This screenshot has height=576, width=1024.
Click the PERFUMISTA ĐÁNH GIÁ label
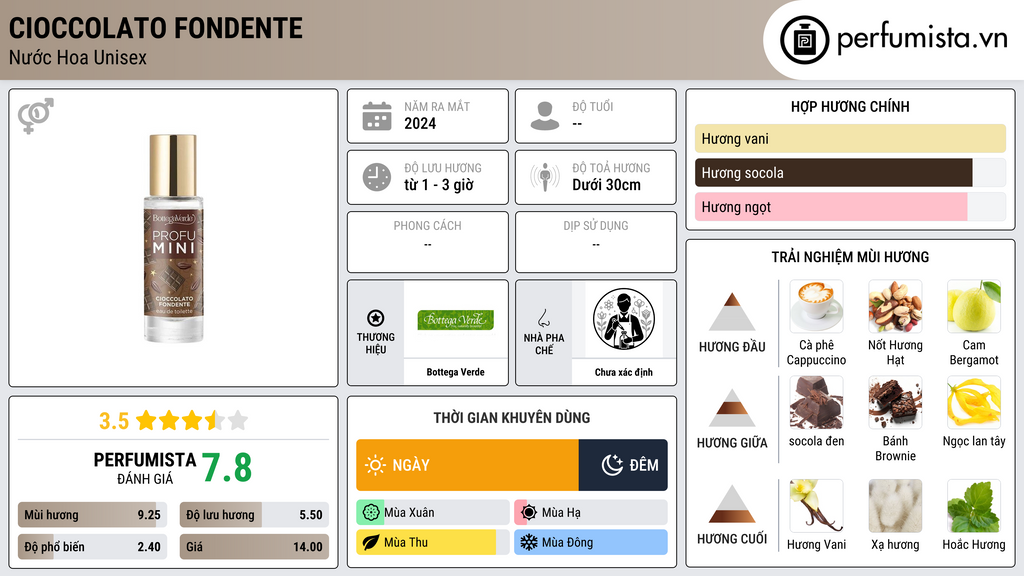point(145,468)
